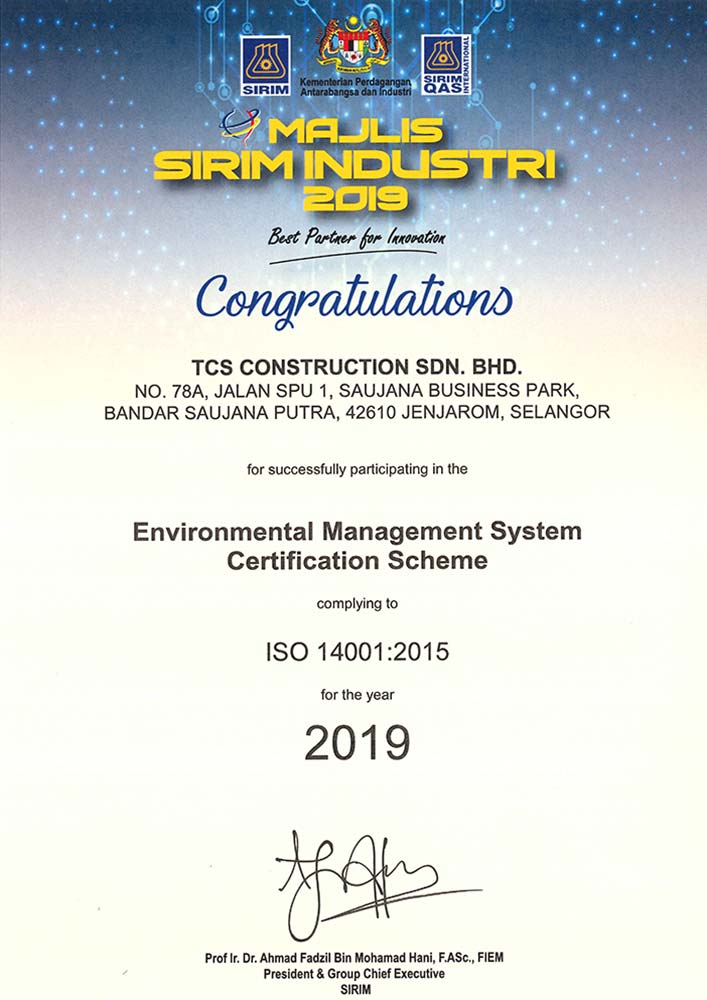Click the 'Best Partner for Innovation' tagline
Screen dimensions: 707x1000
356,237
